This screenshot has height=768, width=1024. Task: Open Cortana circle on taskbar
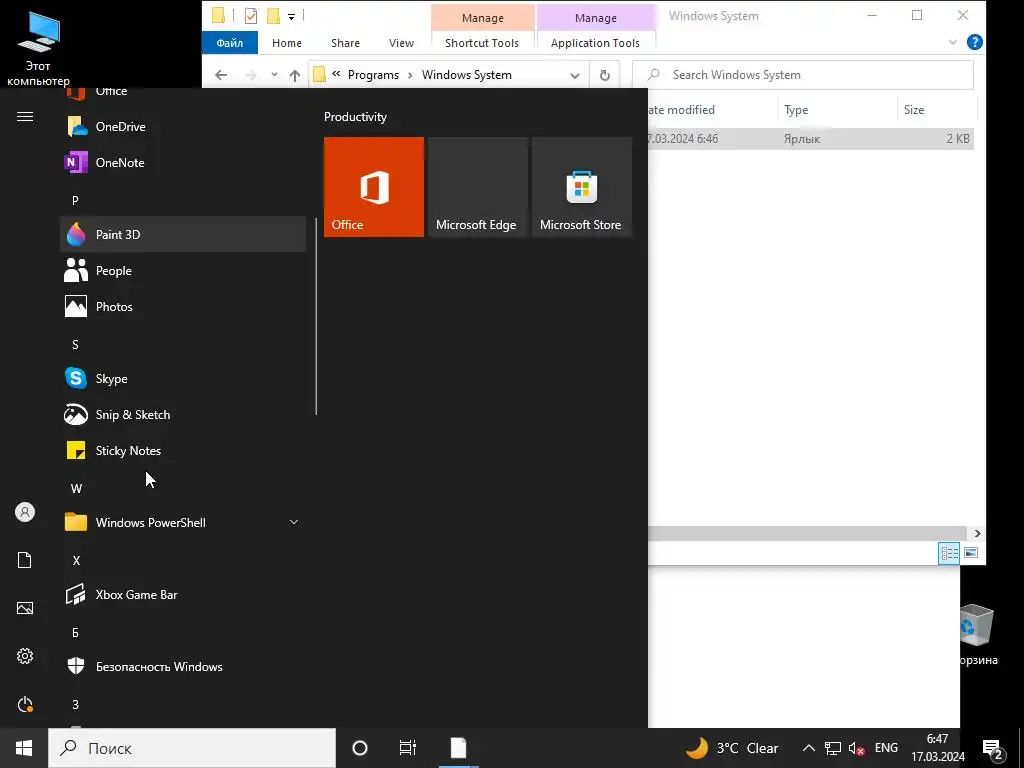click(x=360, y=748)
